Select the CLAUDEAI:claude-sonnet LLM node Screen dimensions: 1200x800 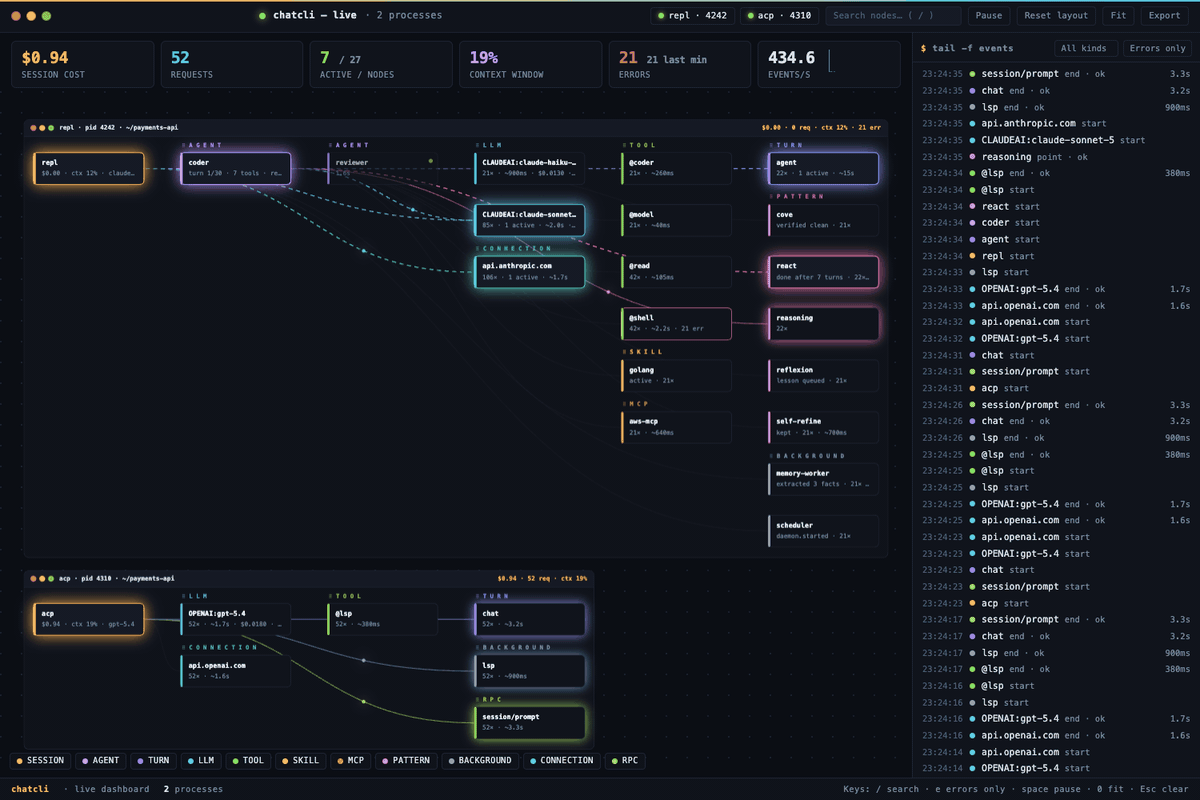point(529,220)
